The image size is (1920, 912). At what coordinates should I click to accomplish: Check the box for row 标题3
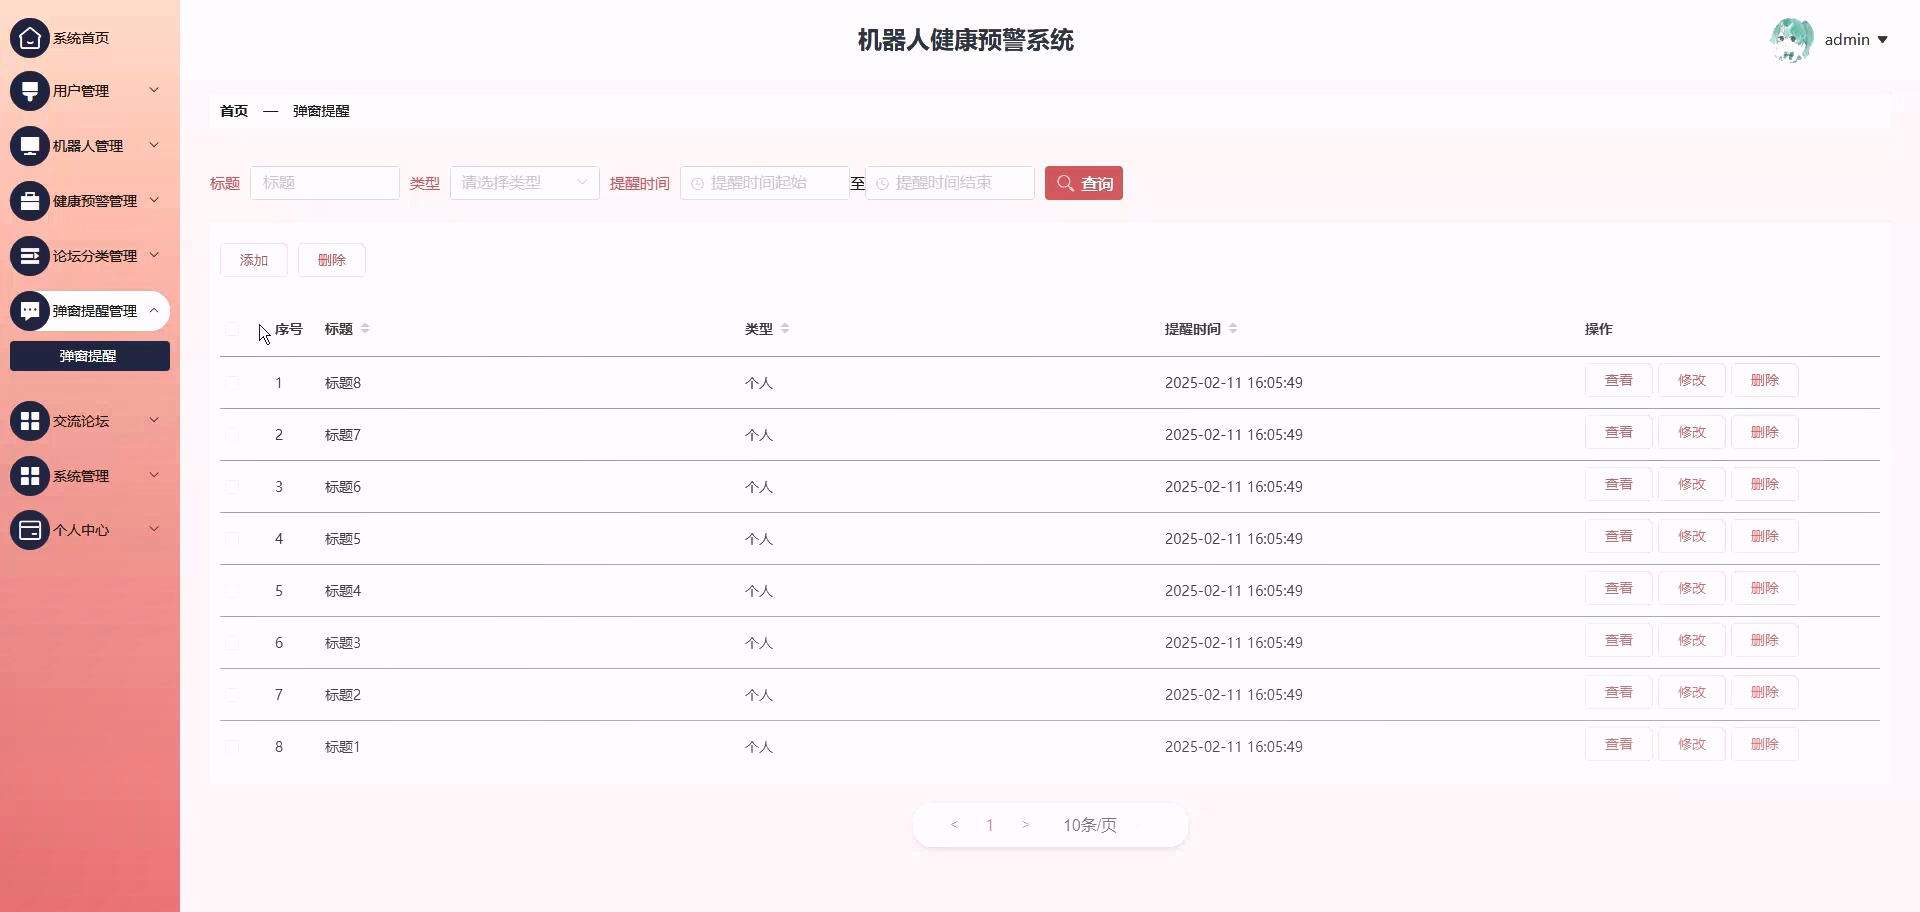click(x=232, y=643)
